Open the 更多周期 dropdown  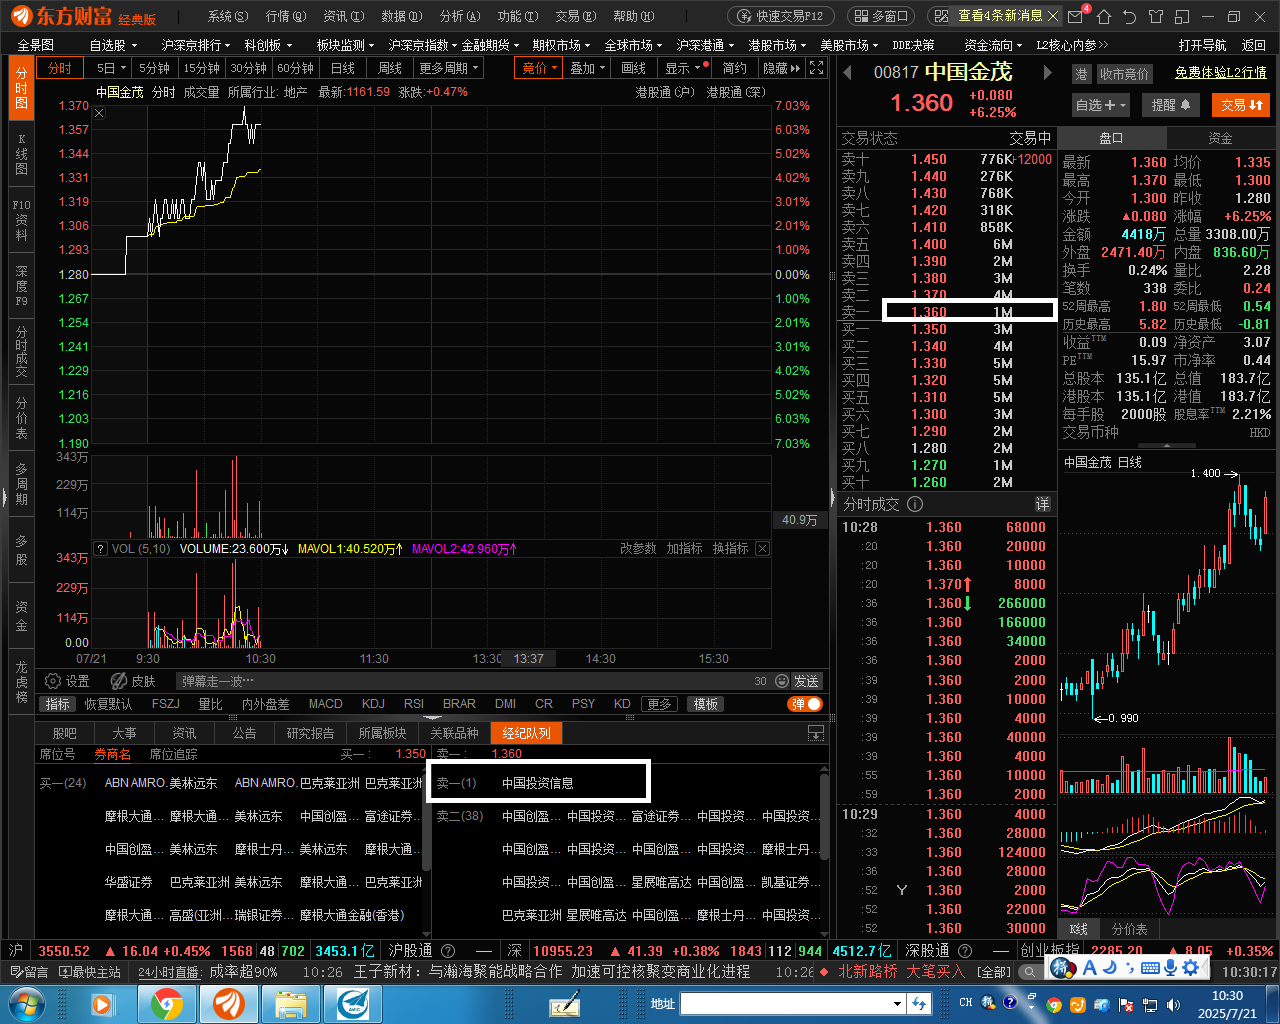448,68
